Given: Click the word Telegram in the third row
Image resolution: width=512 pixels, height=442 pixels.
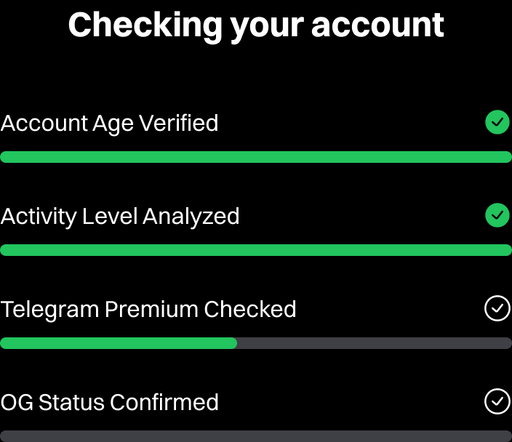Looking at the screenshot, I should pyautogui.click(x=50, y=310).
